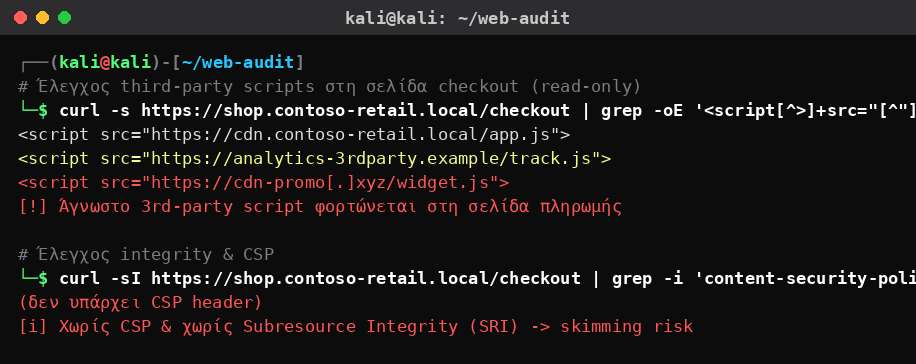Image resolution: width=916 pixels, height=364 pixels.
Task: Select the analytics-3rdparty.example/track.js script line
Action: coord(315,158)
